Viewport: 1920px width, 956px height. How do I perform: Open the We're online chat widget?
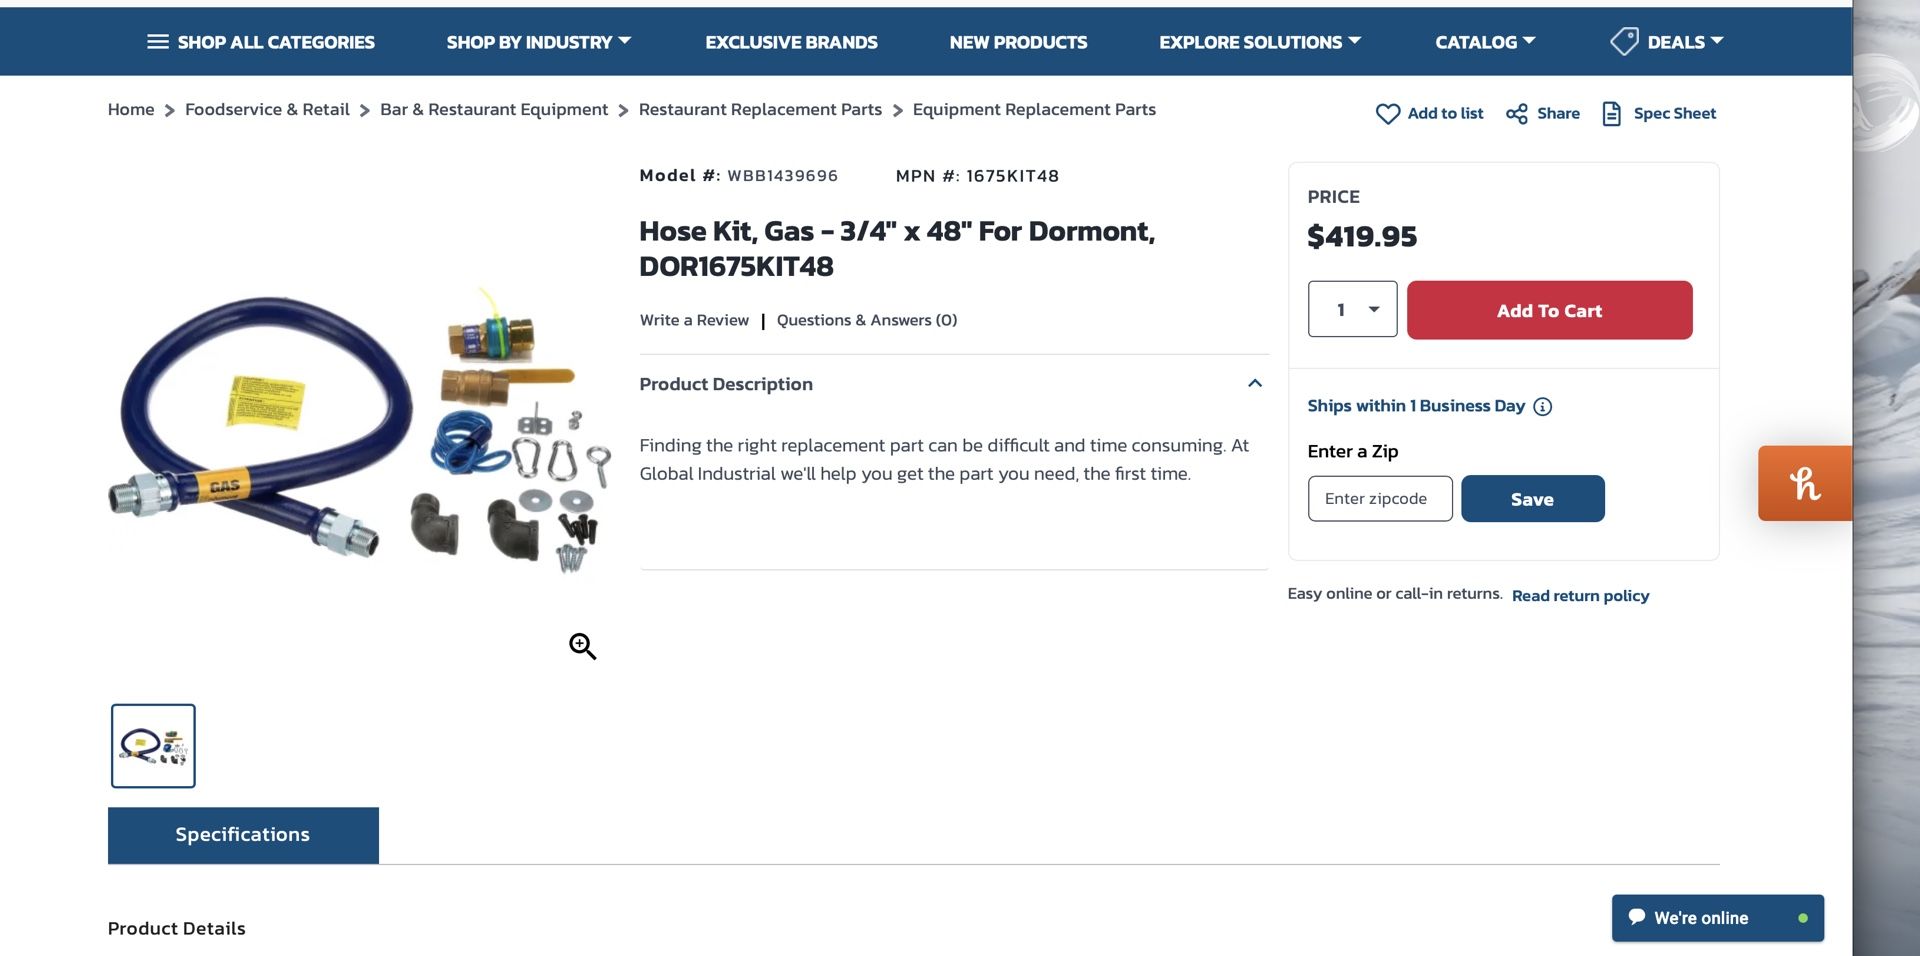[x=1718, y=917]
